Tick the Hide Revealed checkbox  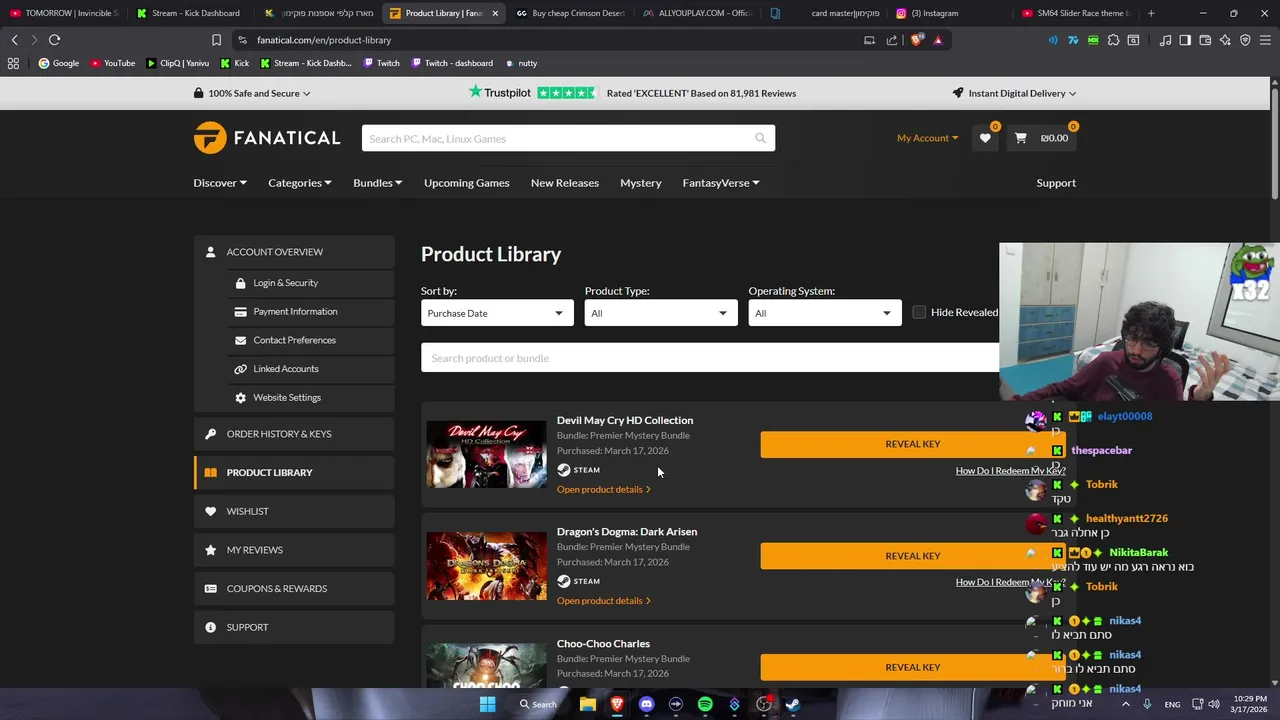(919, 312)
